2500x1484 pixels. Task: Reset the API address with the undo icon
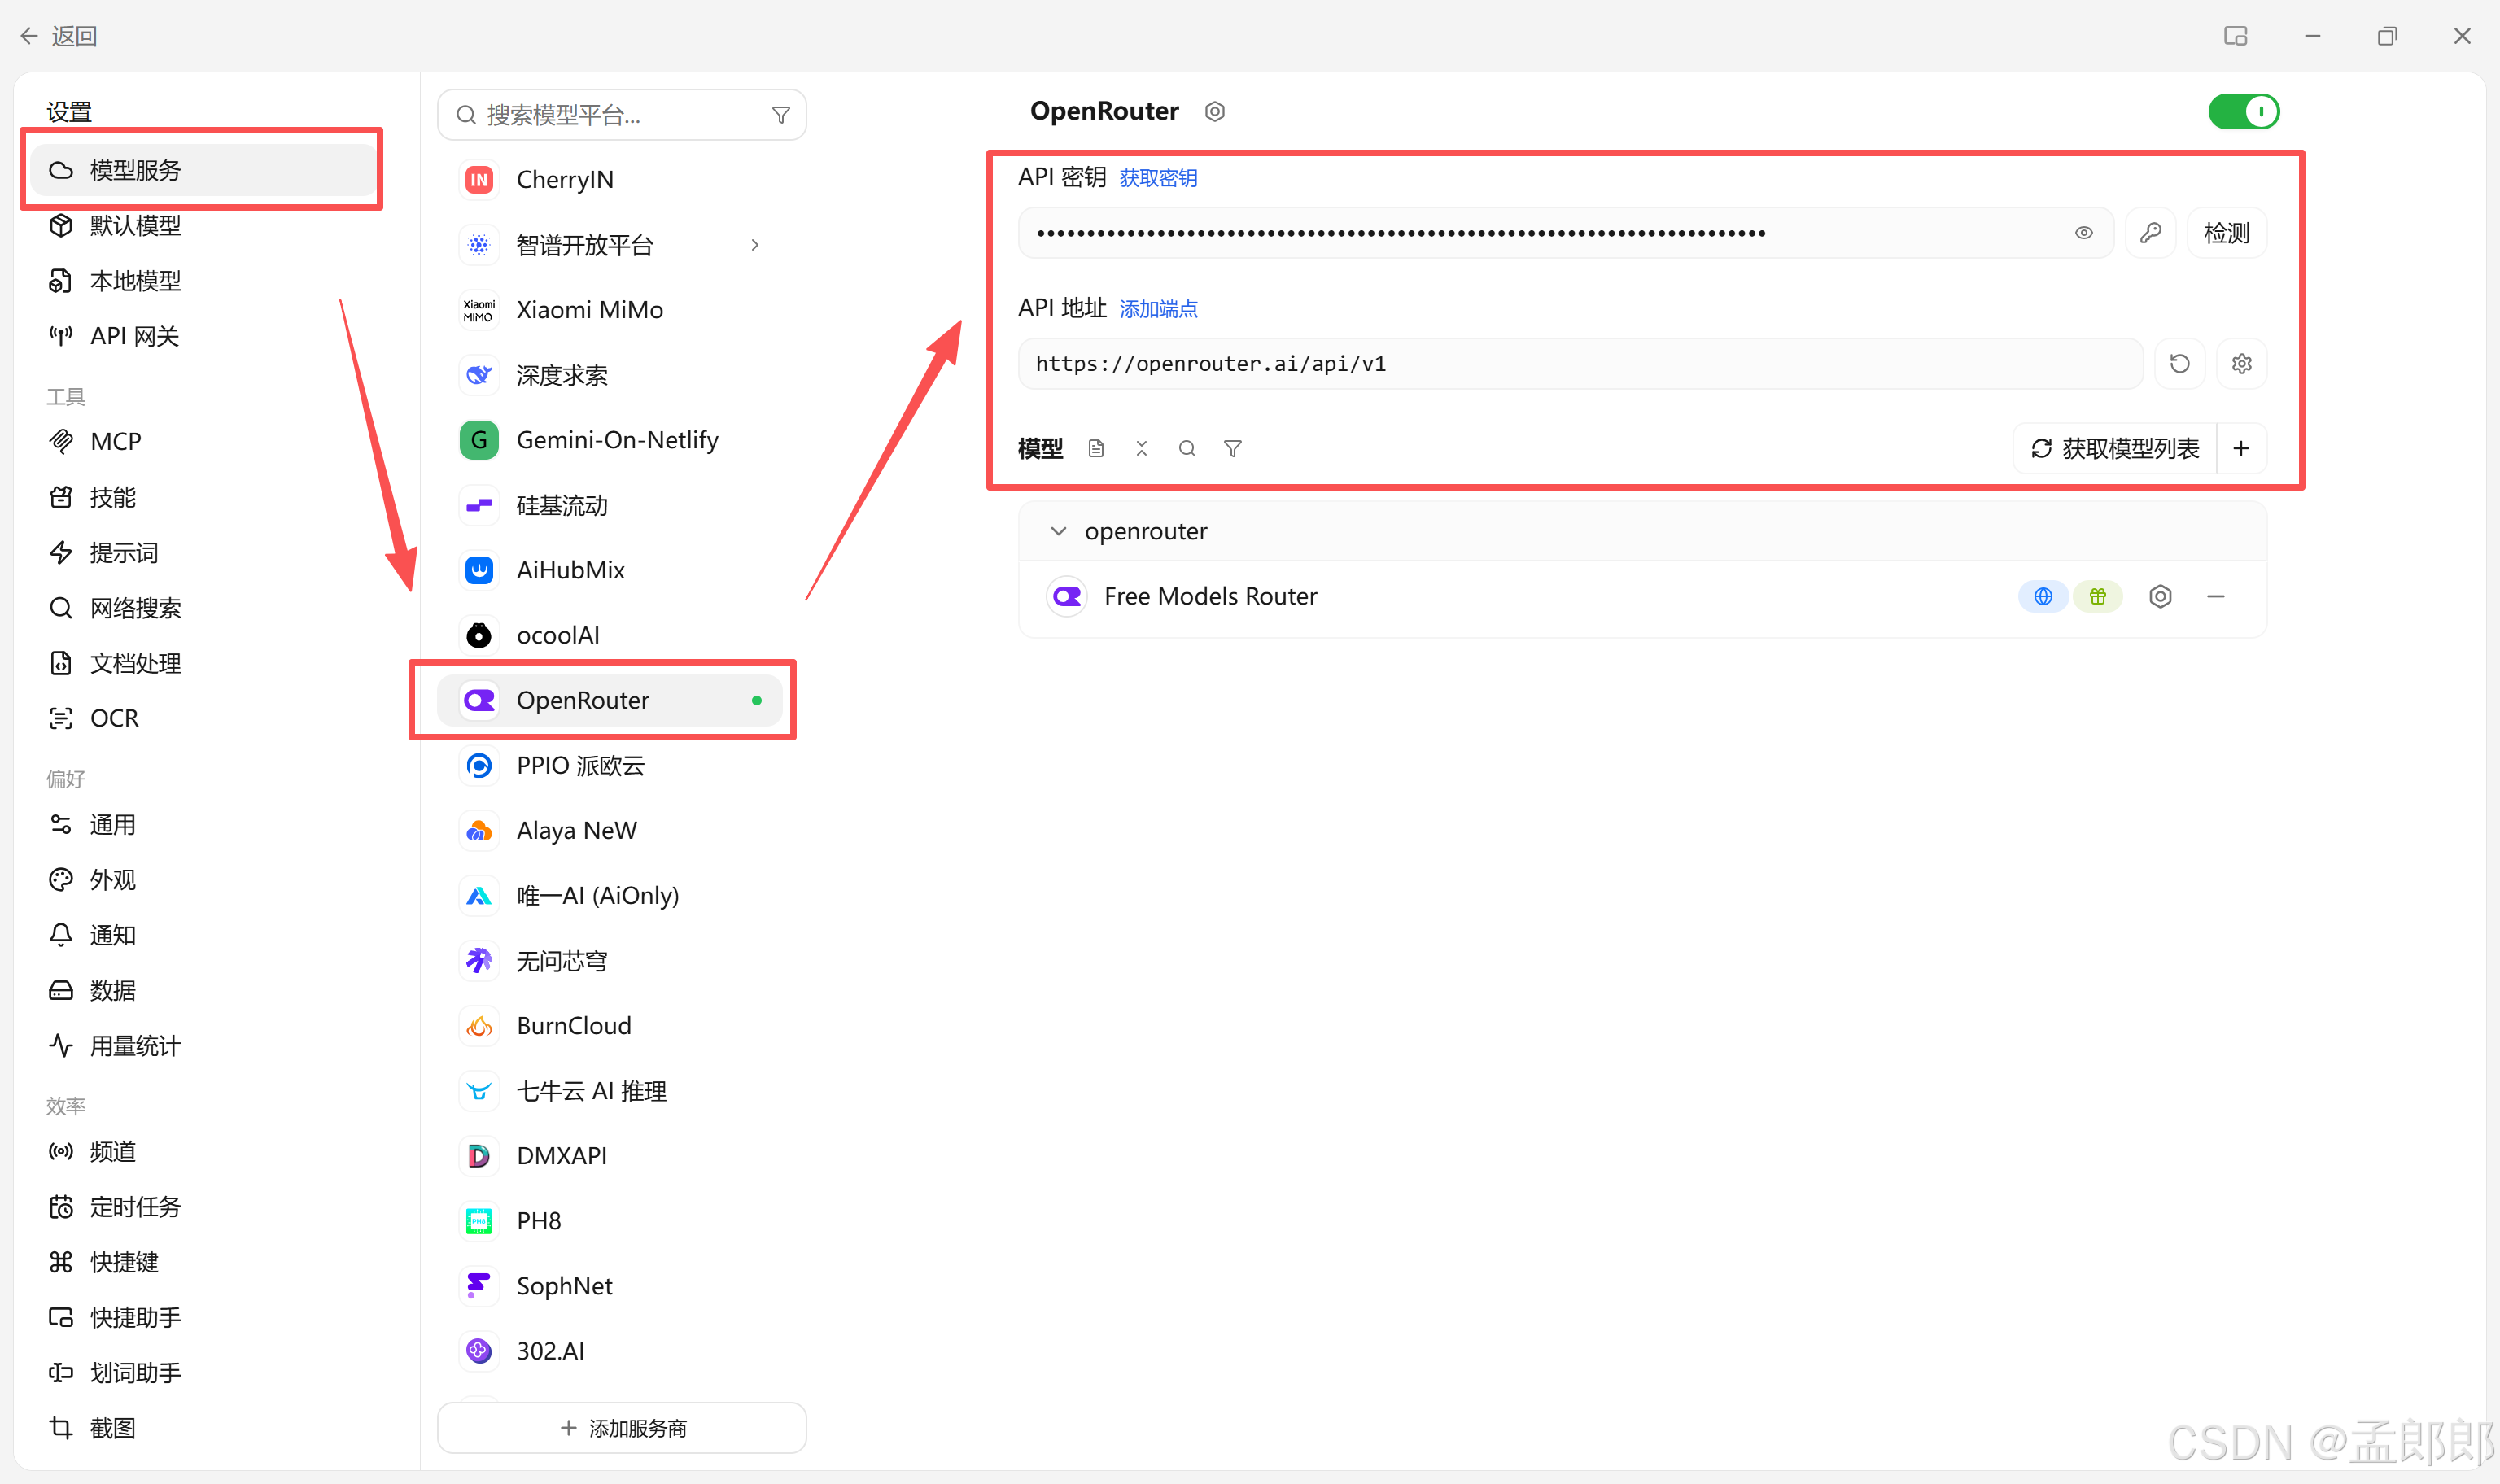click(x=2180, y=364)
